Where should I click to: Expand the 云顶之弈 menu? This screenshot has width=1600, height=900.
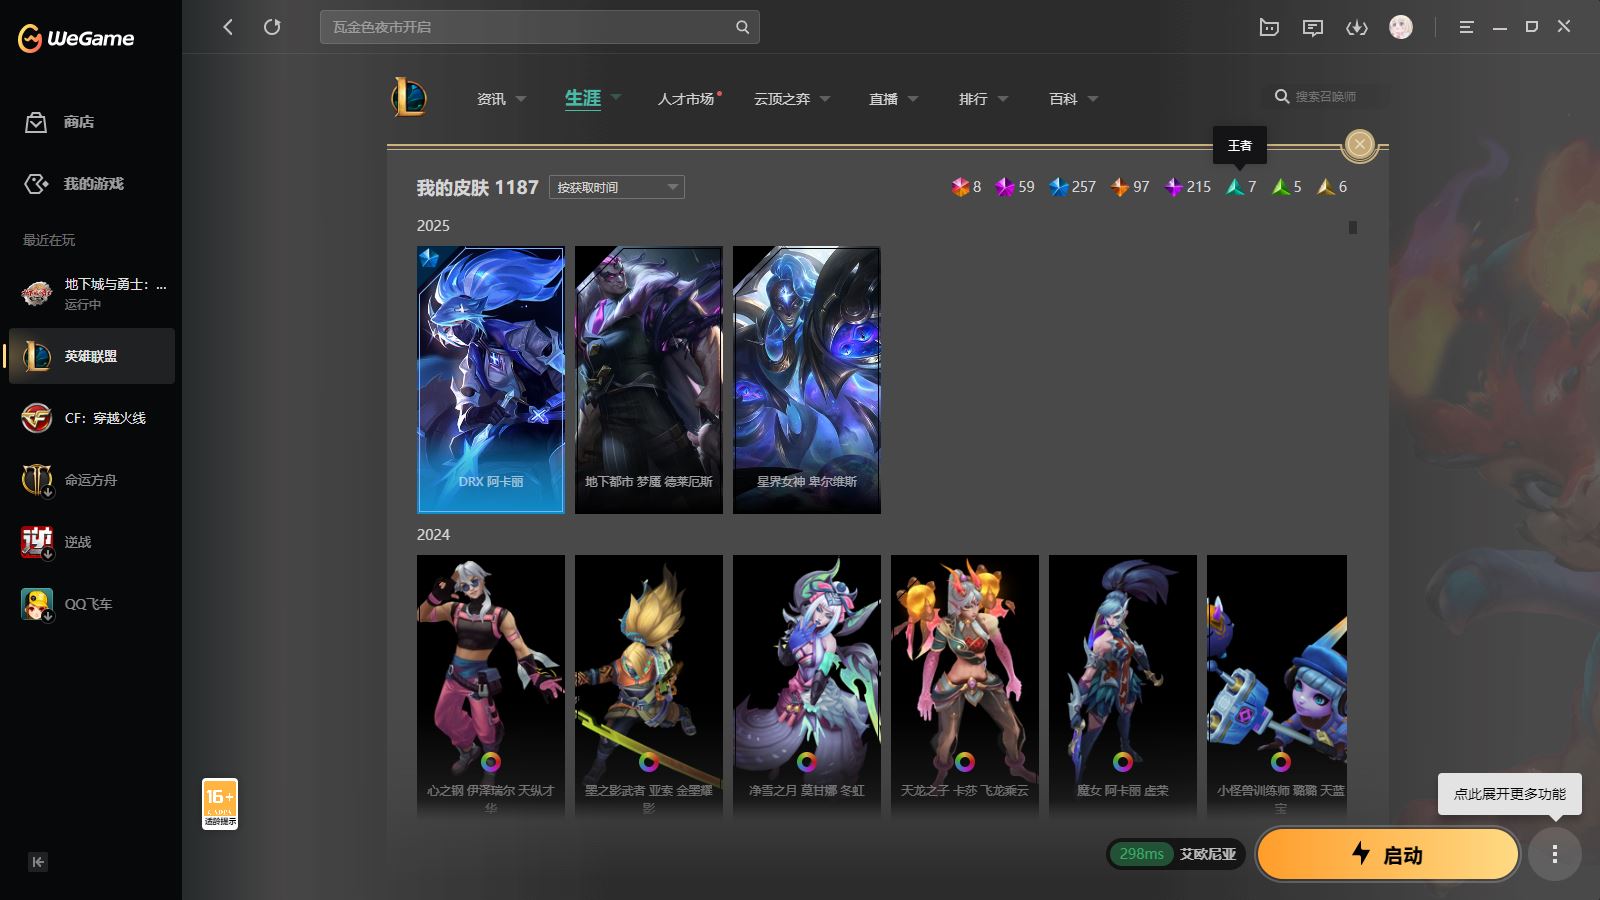(x=792, y=99)
